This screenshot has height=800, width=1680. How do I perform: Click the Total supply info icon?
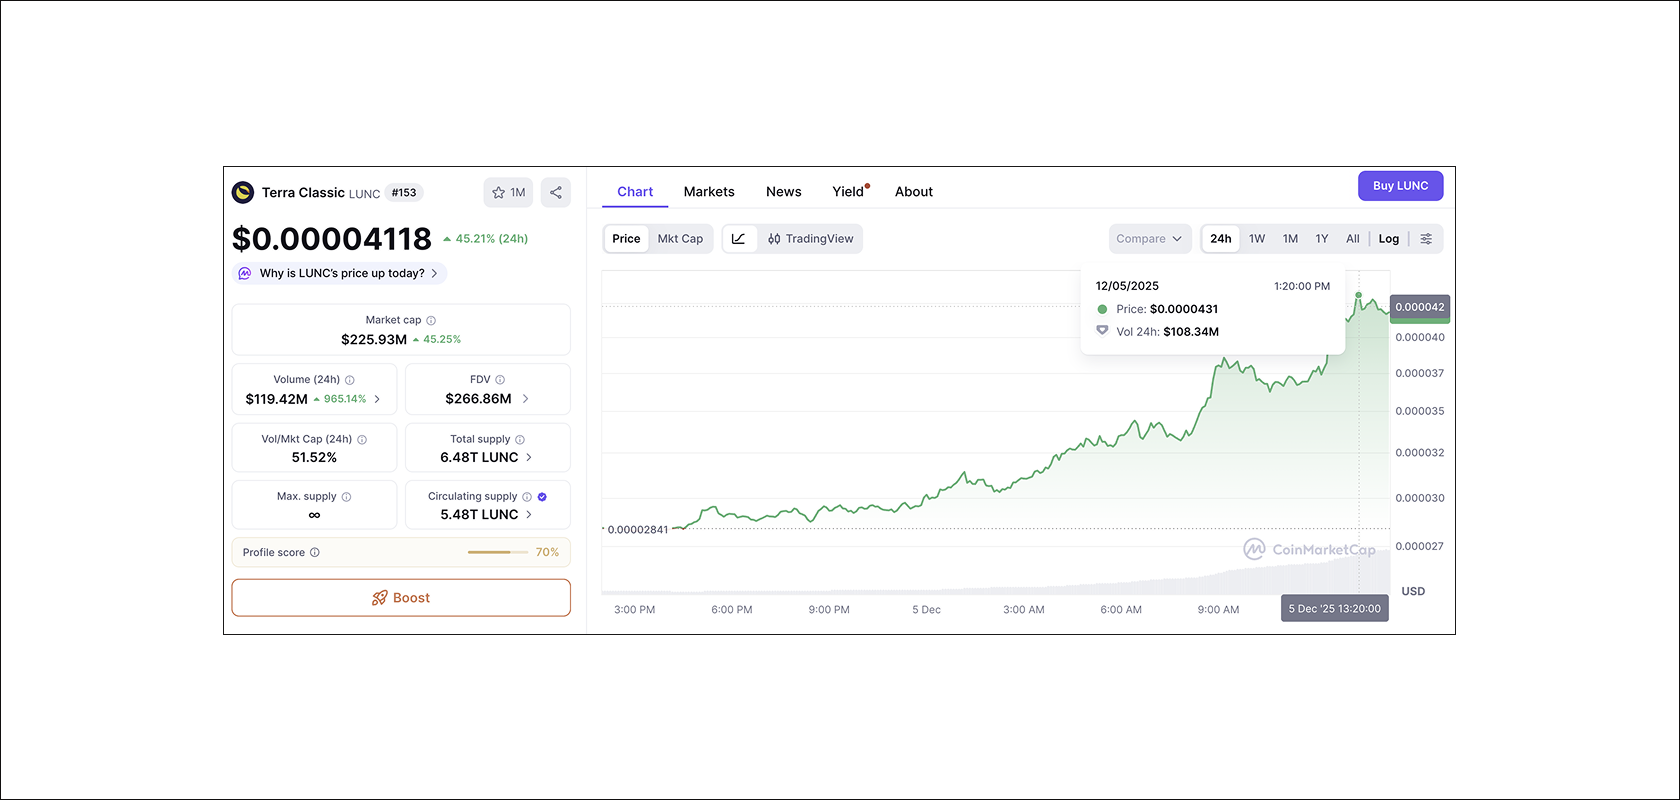[x=520, y=439]
